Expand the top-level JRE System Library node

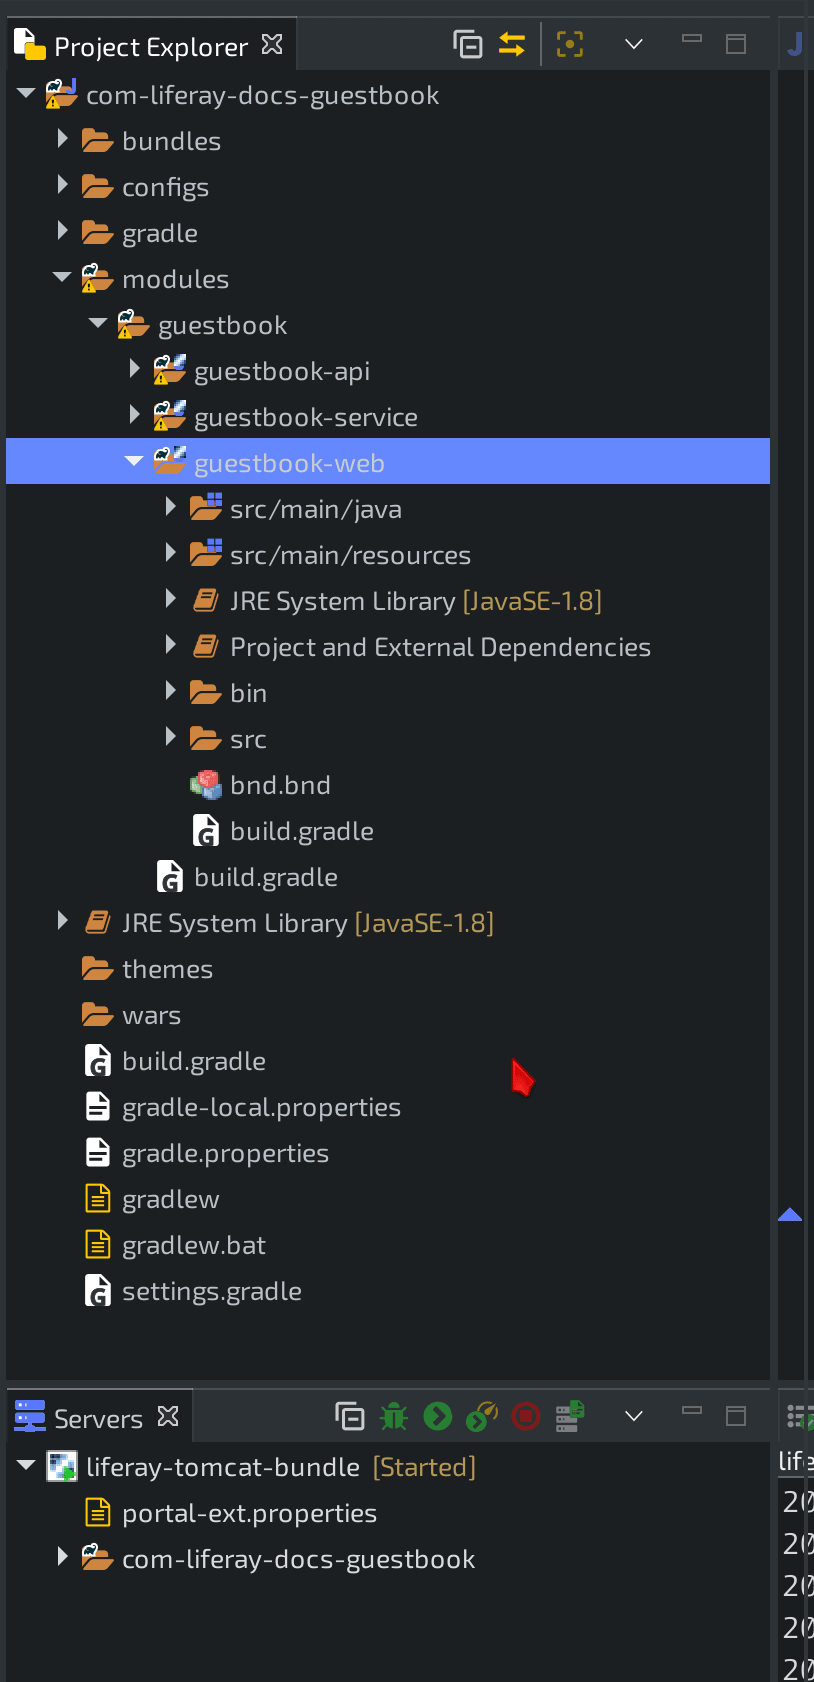coord(62,920)
